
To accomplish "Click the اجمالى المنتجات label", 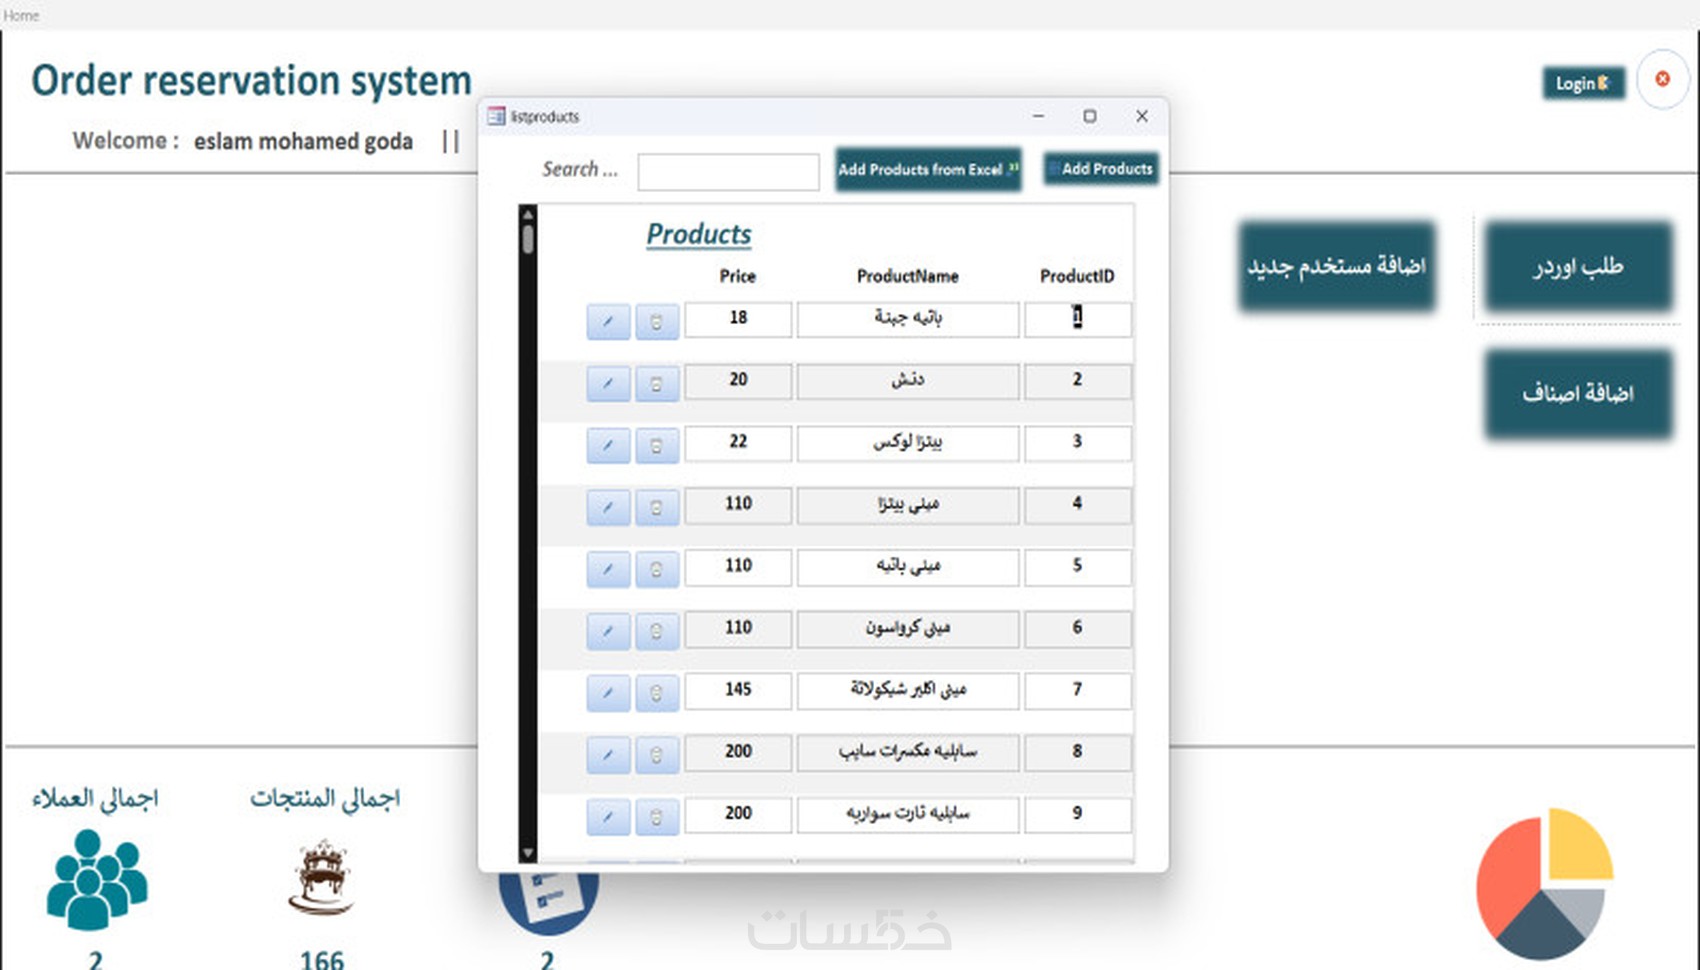I will tap(325, 798).
